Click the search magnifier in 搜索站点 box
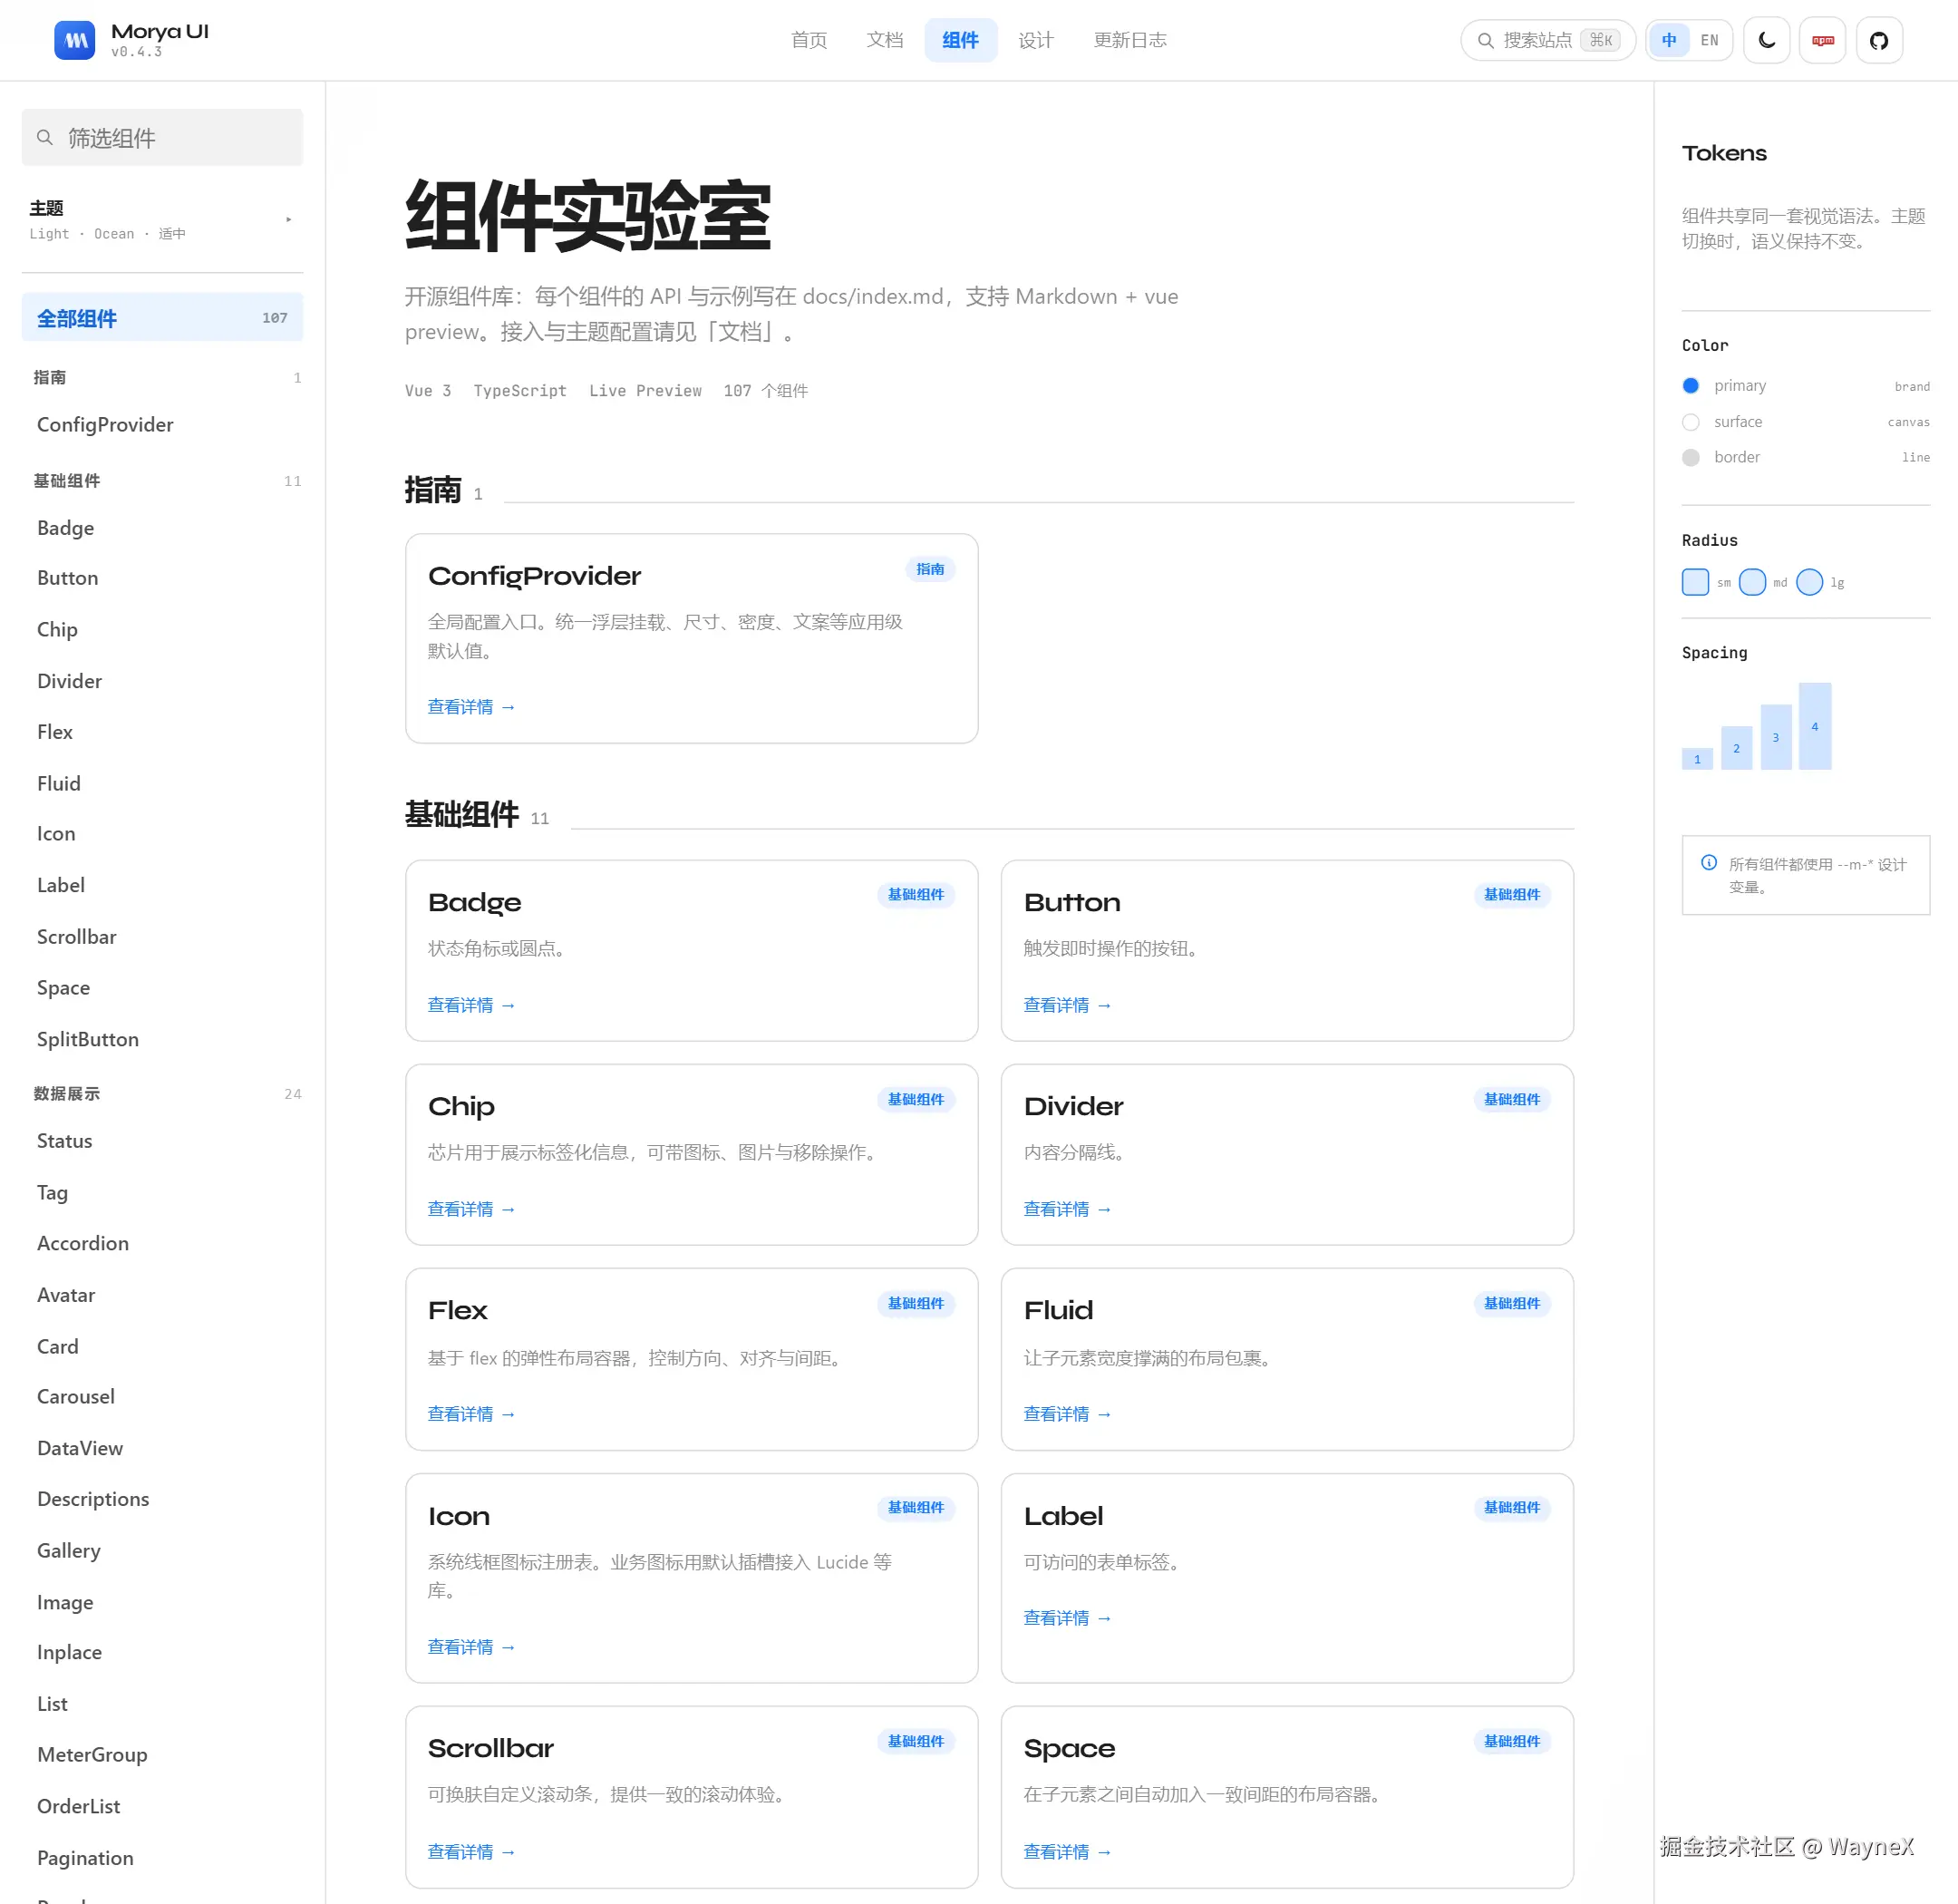 coord(1485,40)
